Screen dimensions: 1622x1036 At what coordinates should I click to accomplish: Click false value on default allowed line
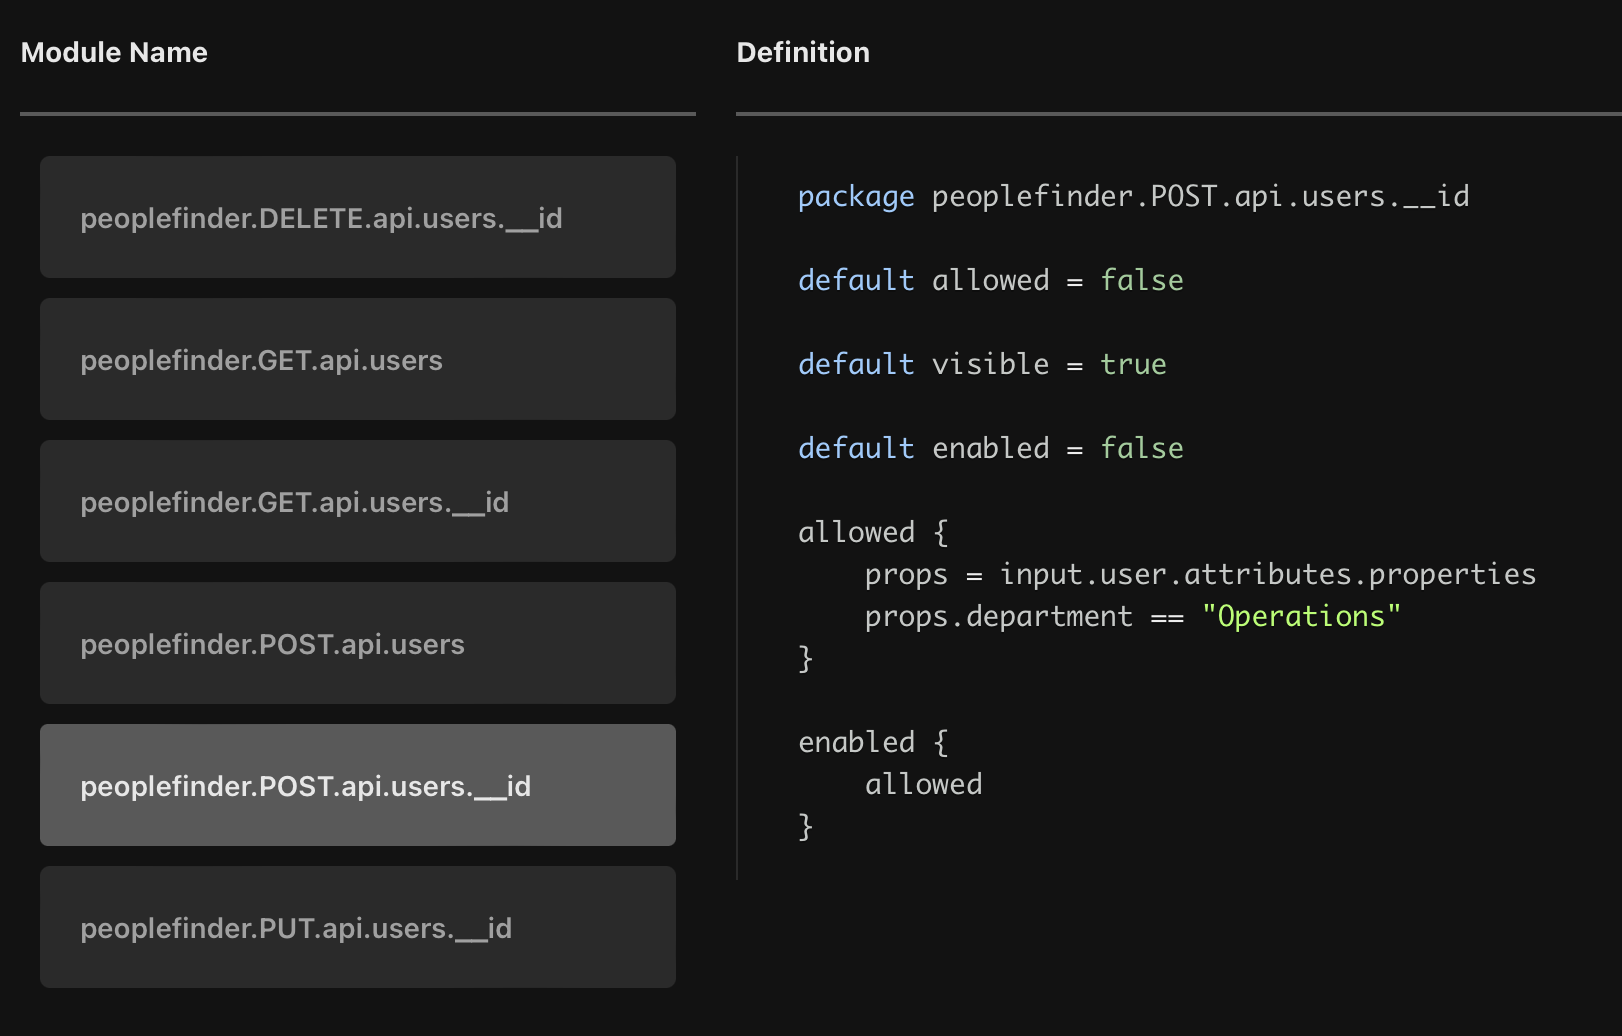(x=1141, y=281)
